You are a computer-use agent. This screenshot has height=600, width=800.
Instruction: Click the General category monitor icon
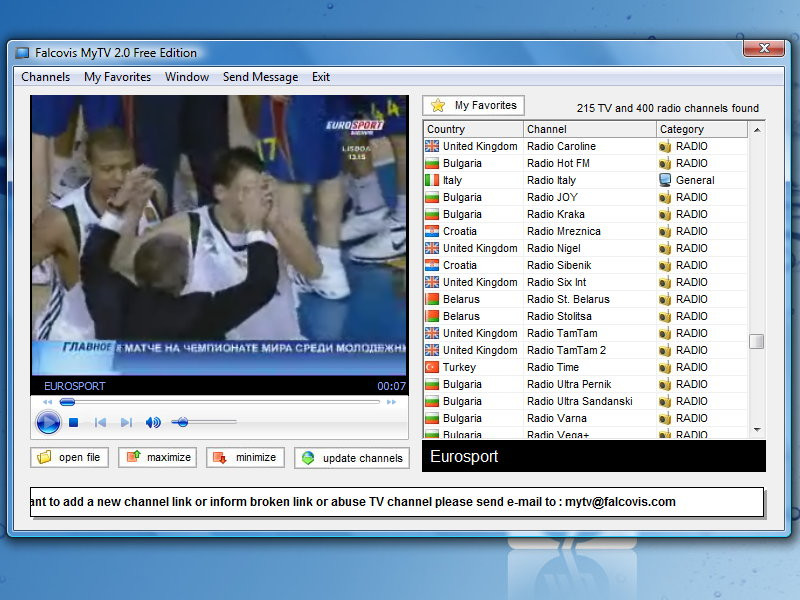(x=665, y=180)
